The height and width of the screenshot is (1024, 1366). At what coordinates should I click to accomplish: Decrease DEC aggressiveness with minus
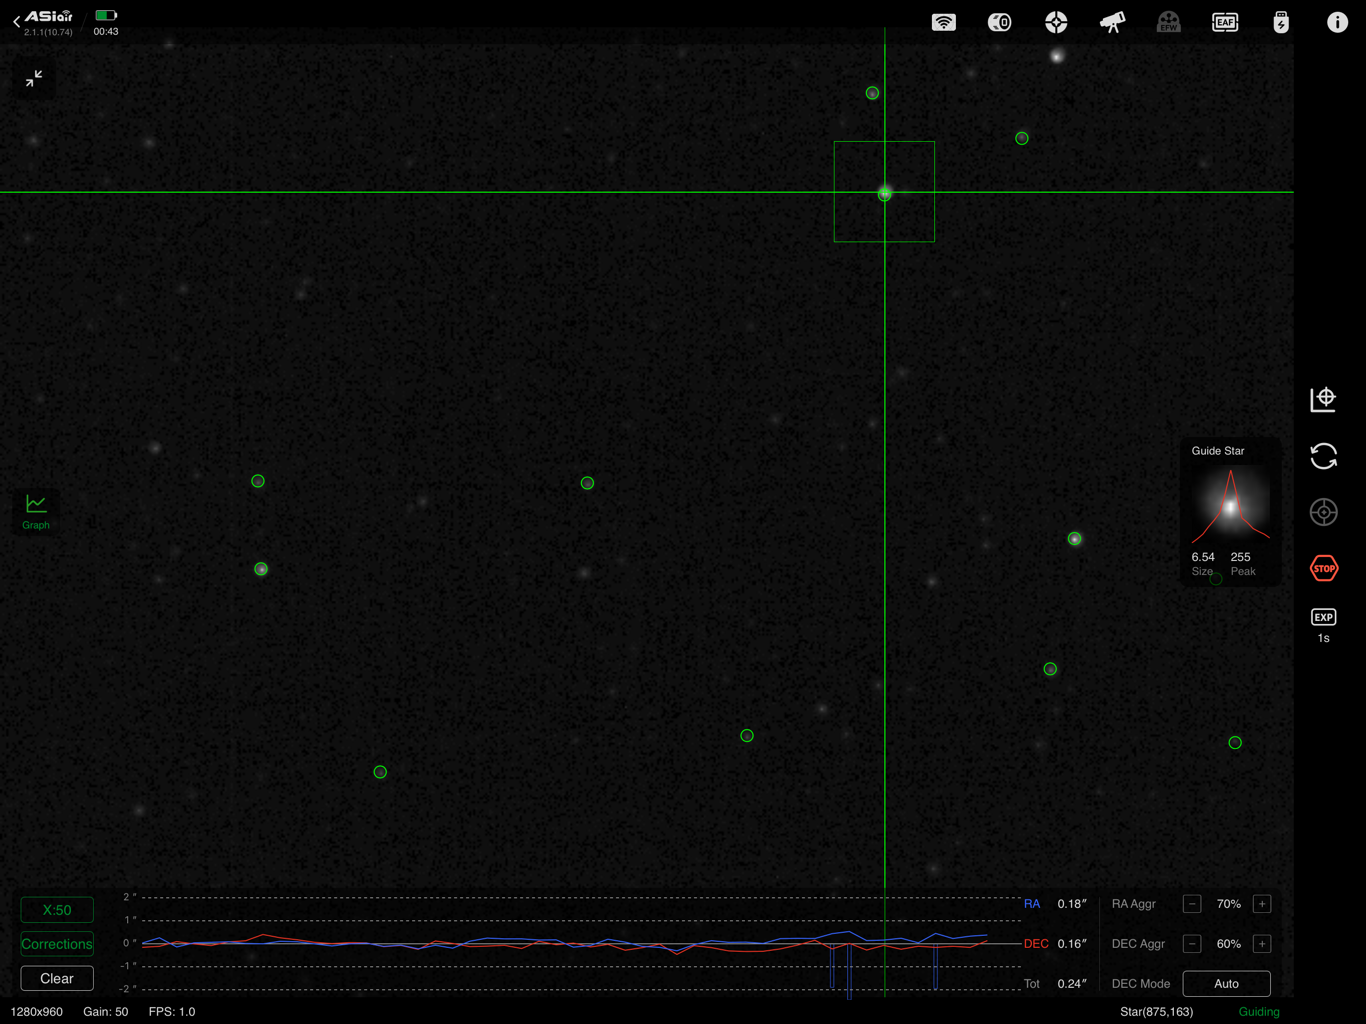[x=1192, y=944]
